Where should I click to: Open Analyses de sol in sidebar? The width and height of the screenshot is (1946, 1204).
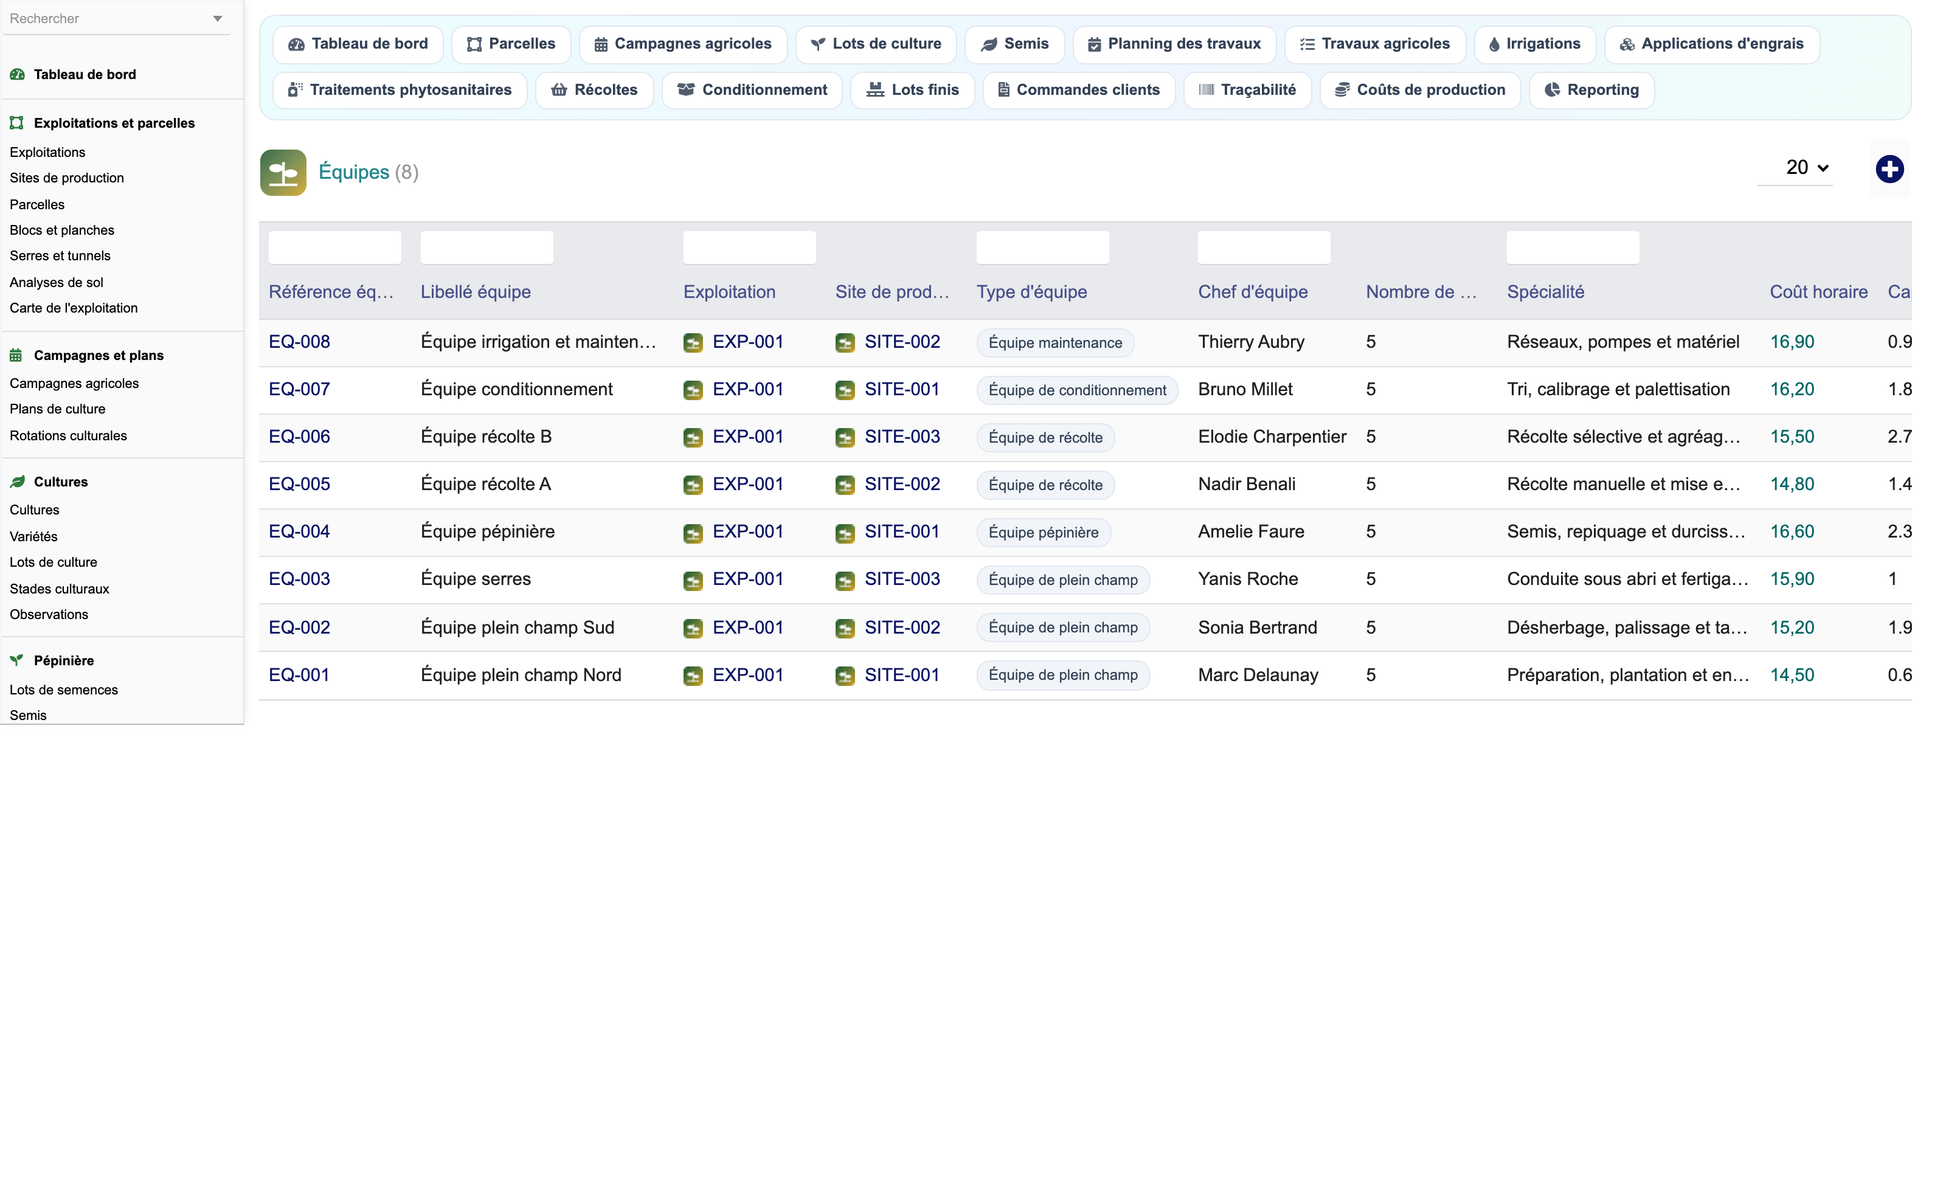click(56, 282)
